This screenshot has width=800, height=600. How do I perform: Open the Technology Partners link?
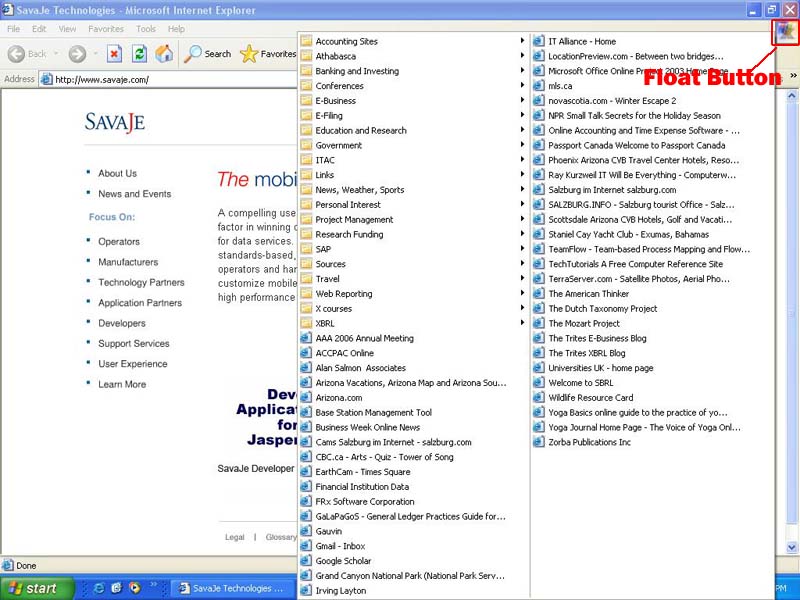[x=141, y=283]
